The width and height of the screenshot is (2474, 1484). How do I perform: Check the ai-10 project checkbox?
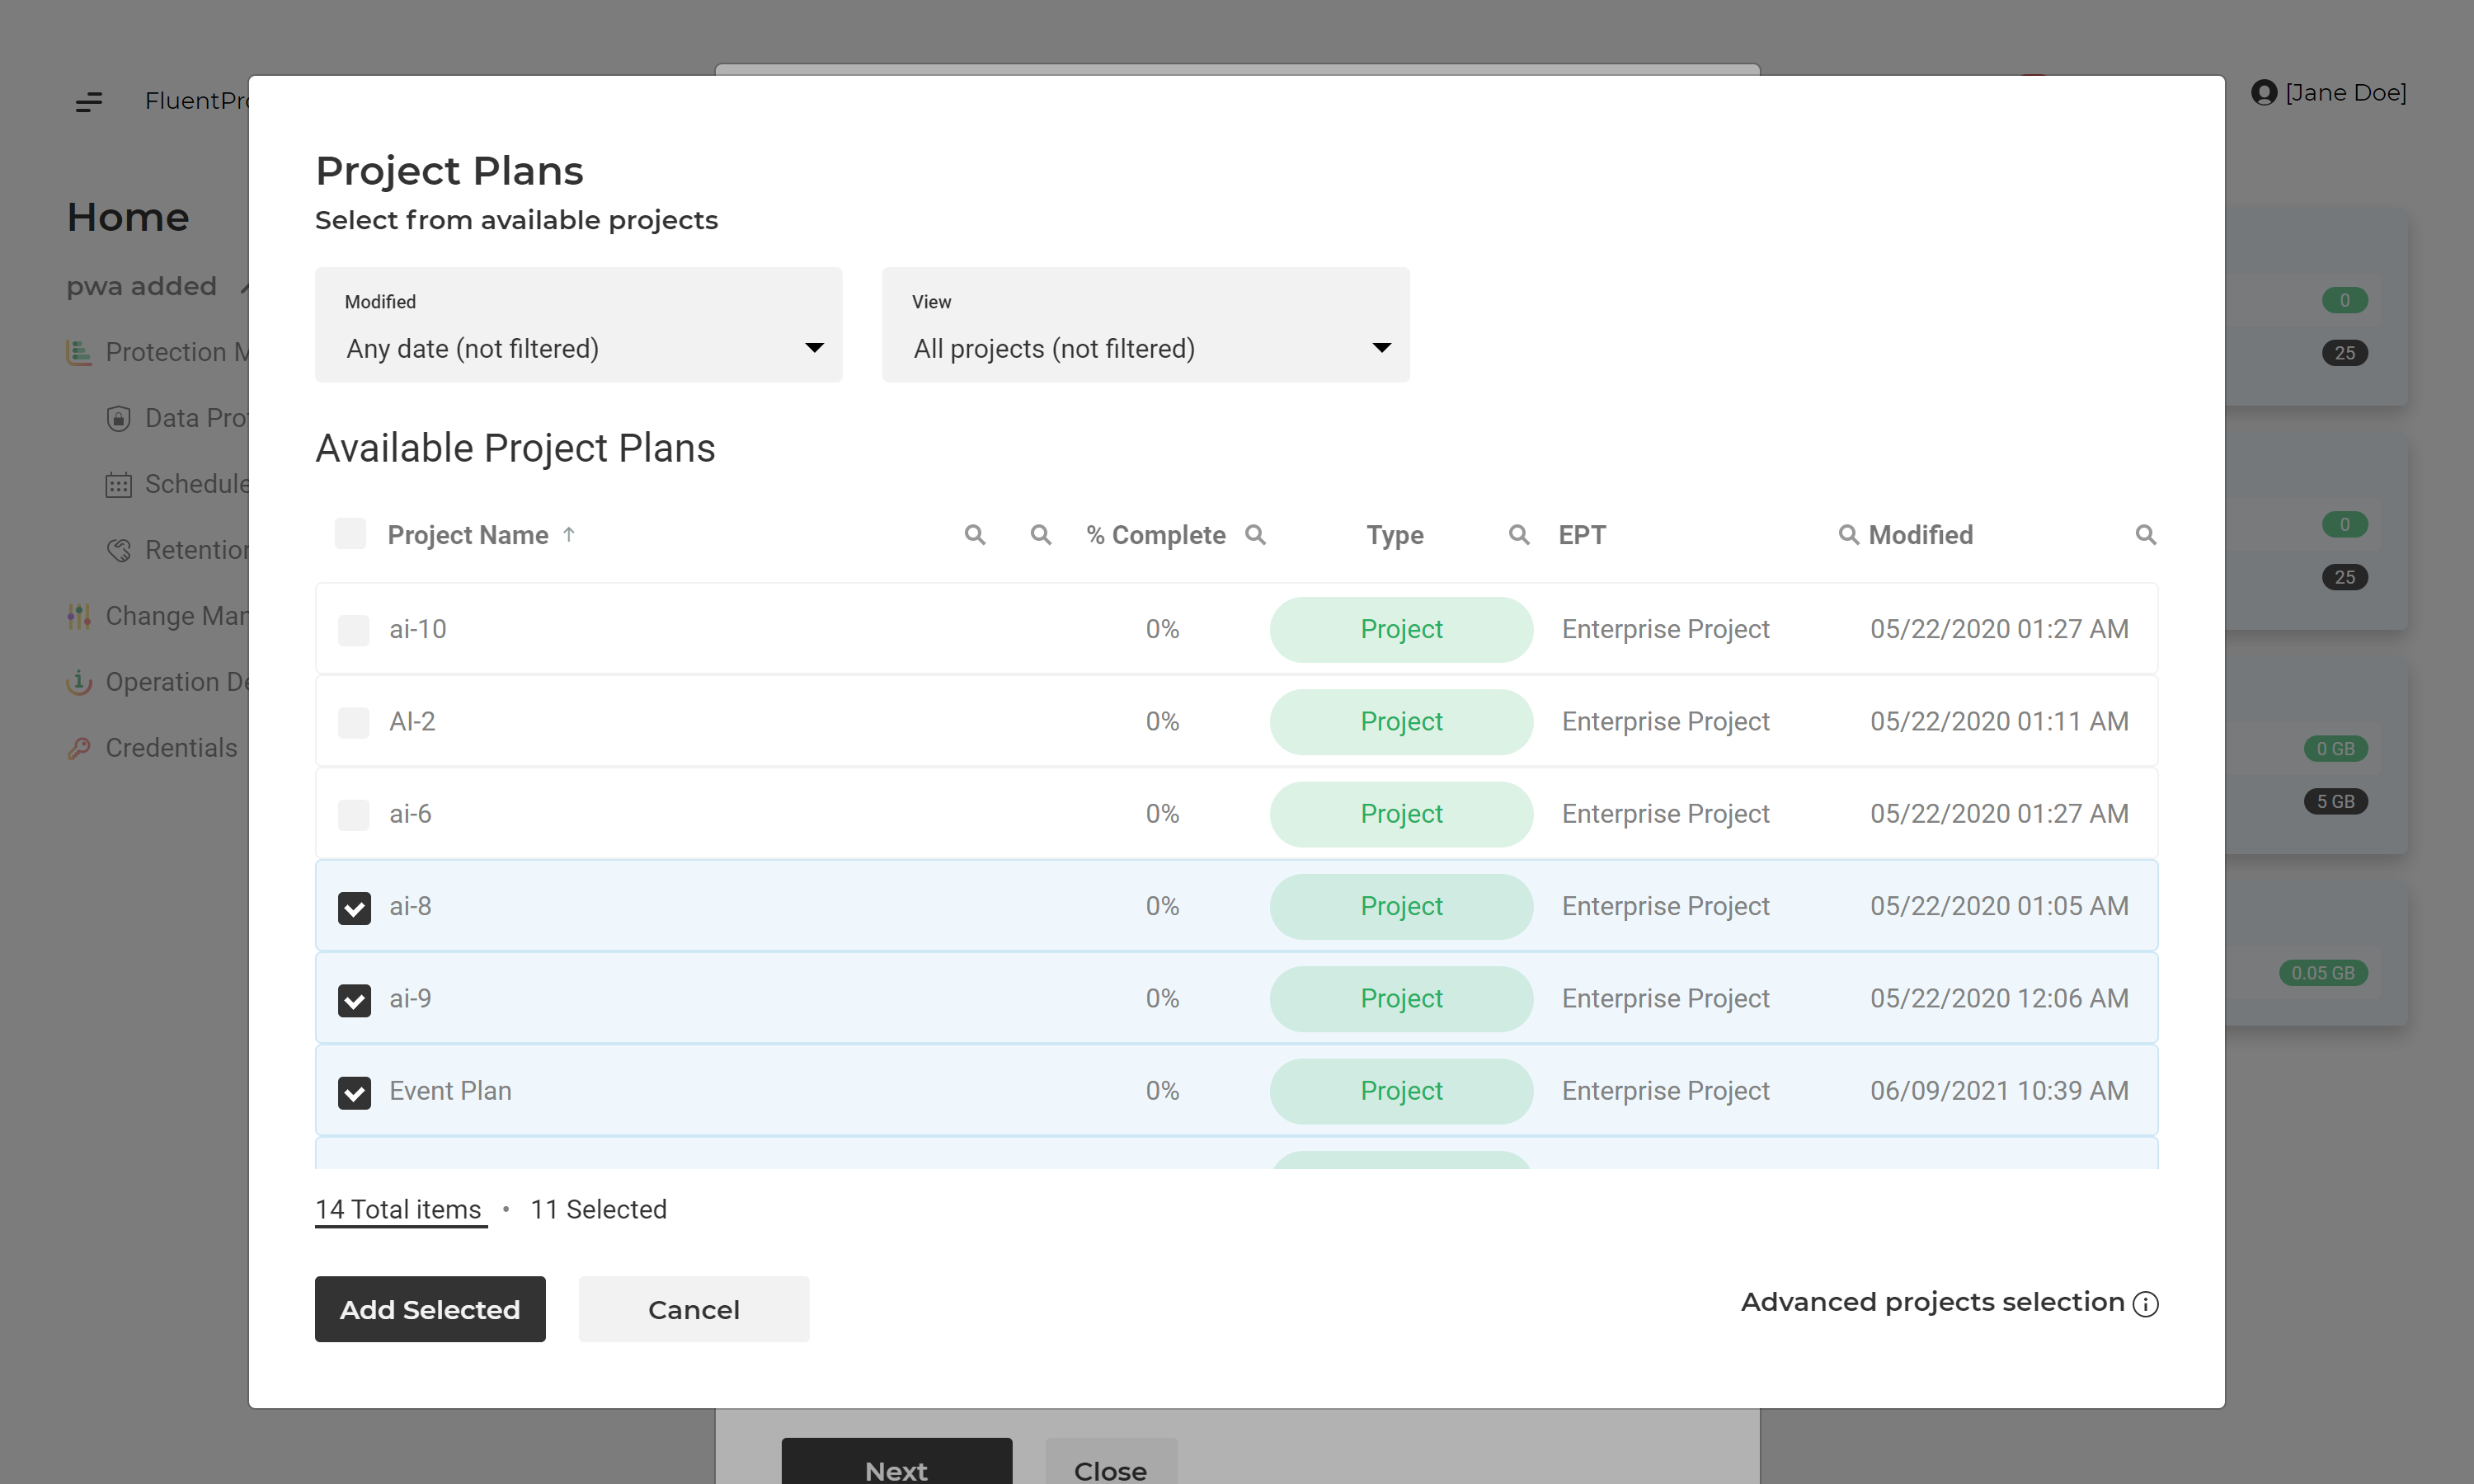point(353,630)
